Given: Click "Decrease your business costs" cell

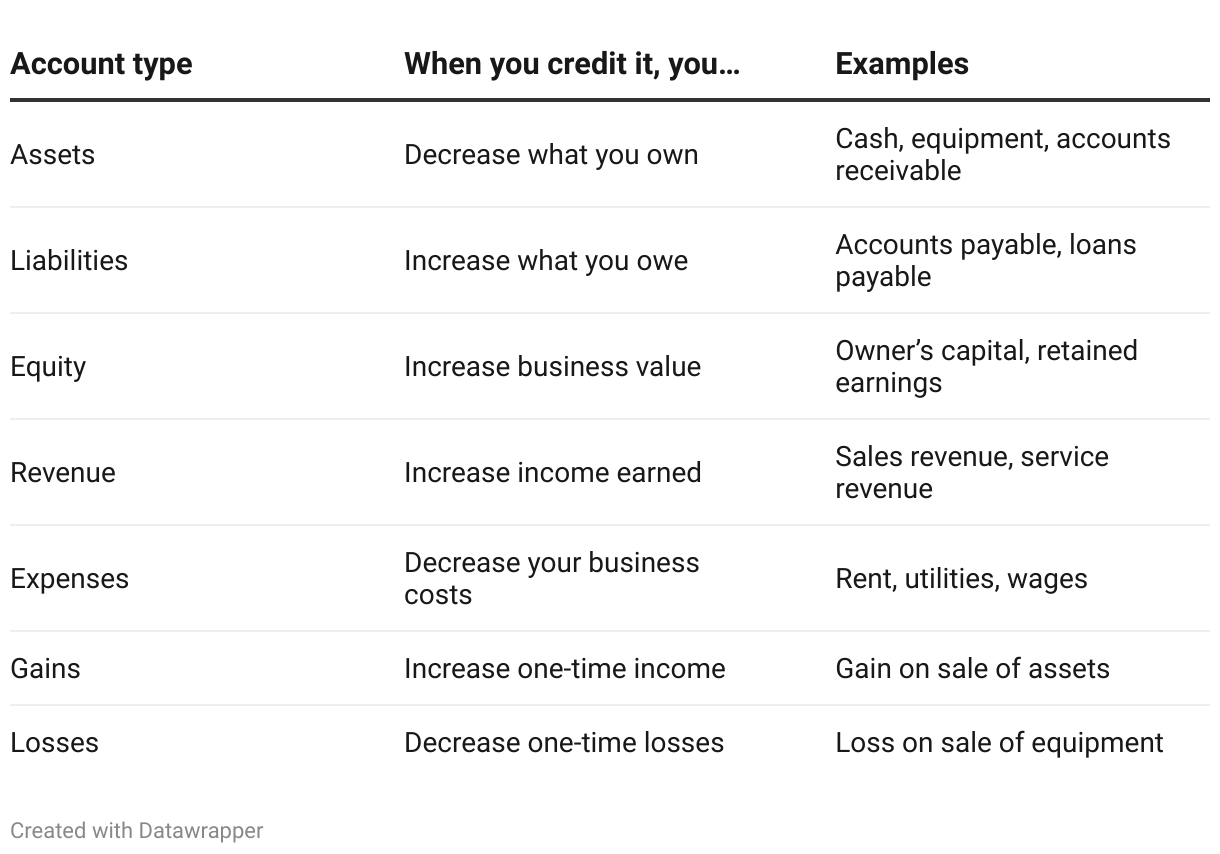Looking at the screenshot, I should [x=552, y=578].
